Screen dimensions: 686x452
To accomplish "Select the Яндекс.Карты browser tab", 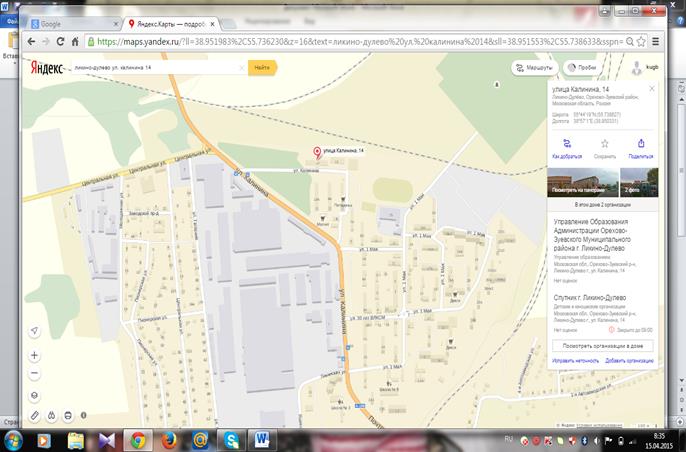I will click(170, 24).
